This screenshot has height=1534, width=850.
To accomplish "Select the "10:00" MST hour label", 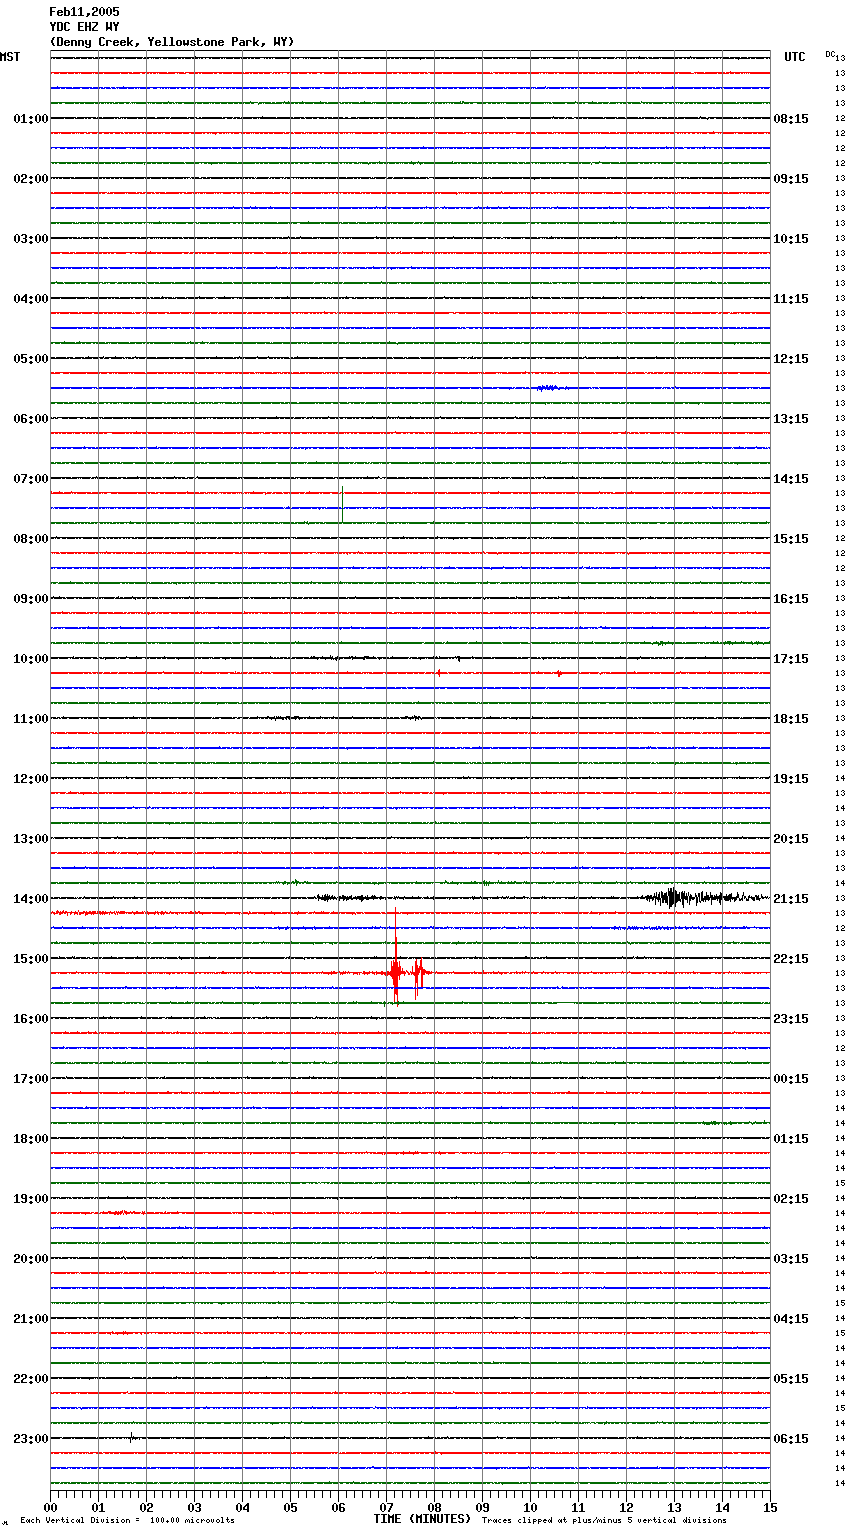I will click(x=30, y=659).
